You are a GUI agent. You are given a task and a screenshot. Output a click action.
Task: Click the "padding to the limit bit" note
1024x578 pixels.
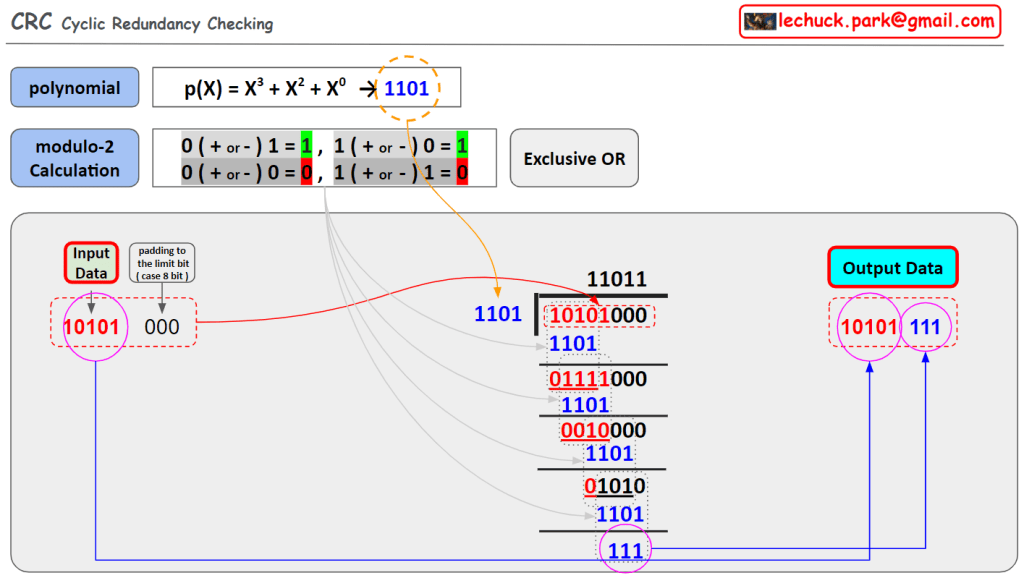161,262
